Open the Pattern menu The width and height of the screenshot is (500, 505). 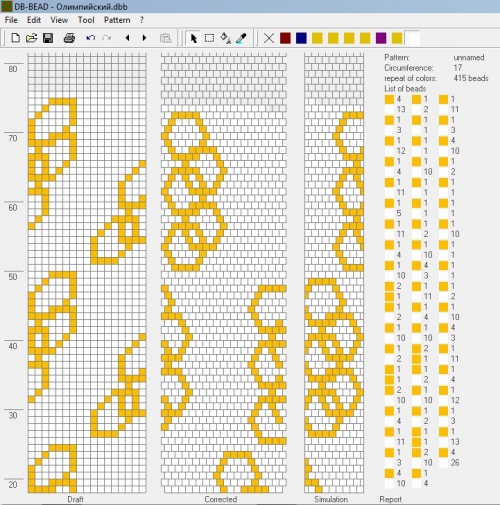click(x=117, y=20)
